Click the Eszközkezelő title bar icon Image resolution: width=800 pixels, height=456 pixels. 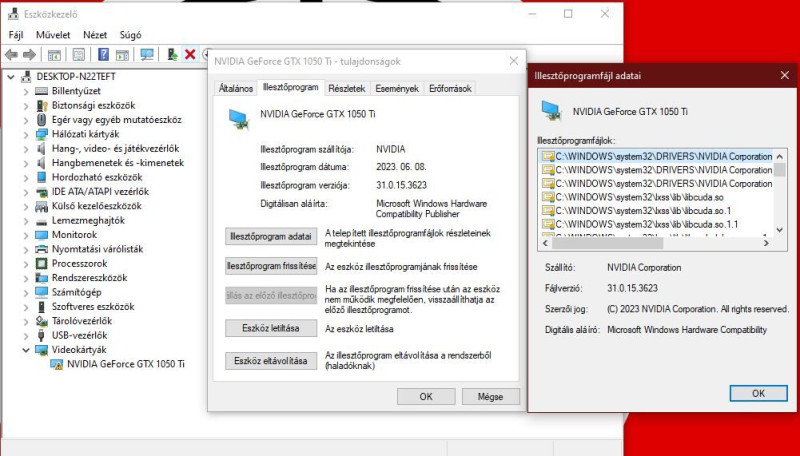[13, 14]
